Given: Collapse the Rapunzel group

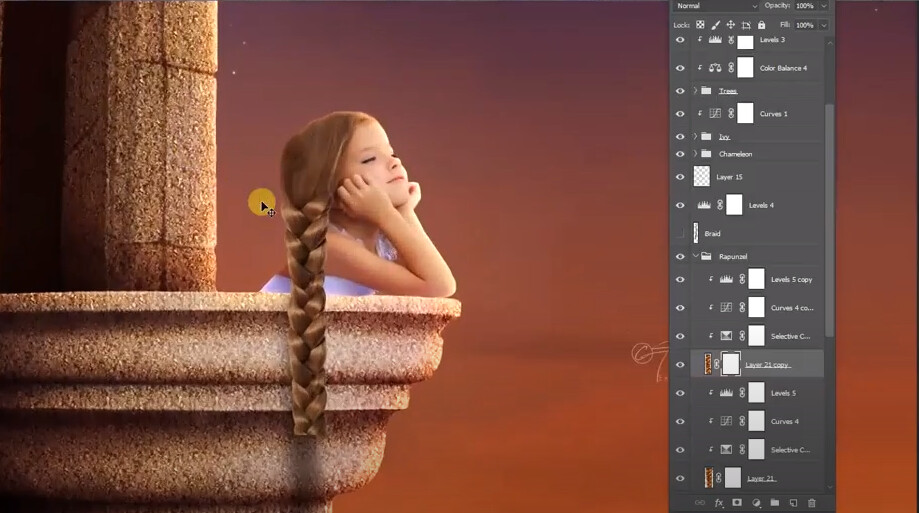Looking at the screenshot, I should pos(696,257).
